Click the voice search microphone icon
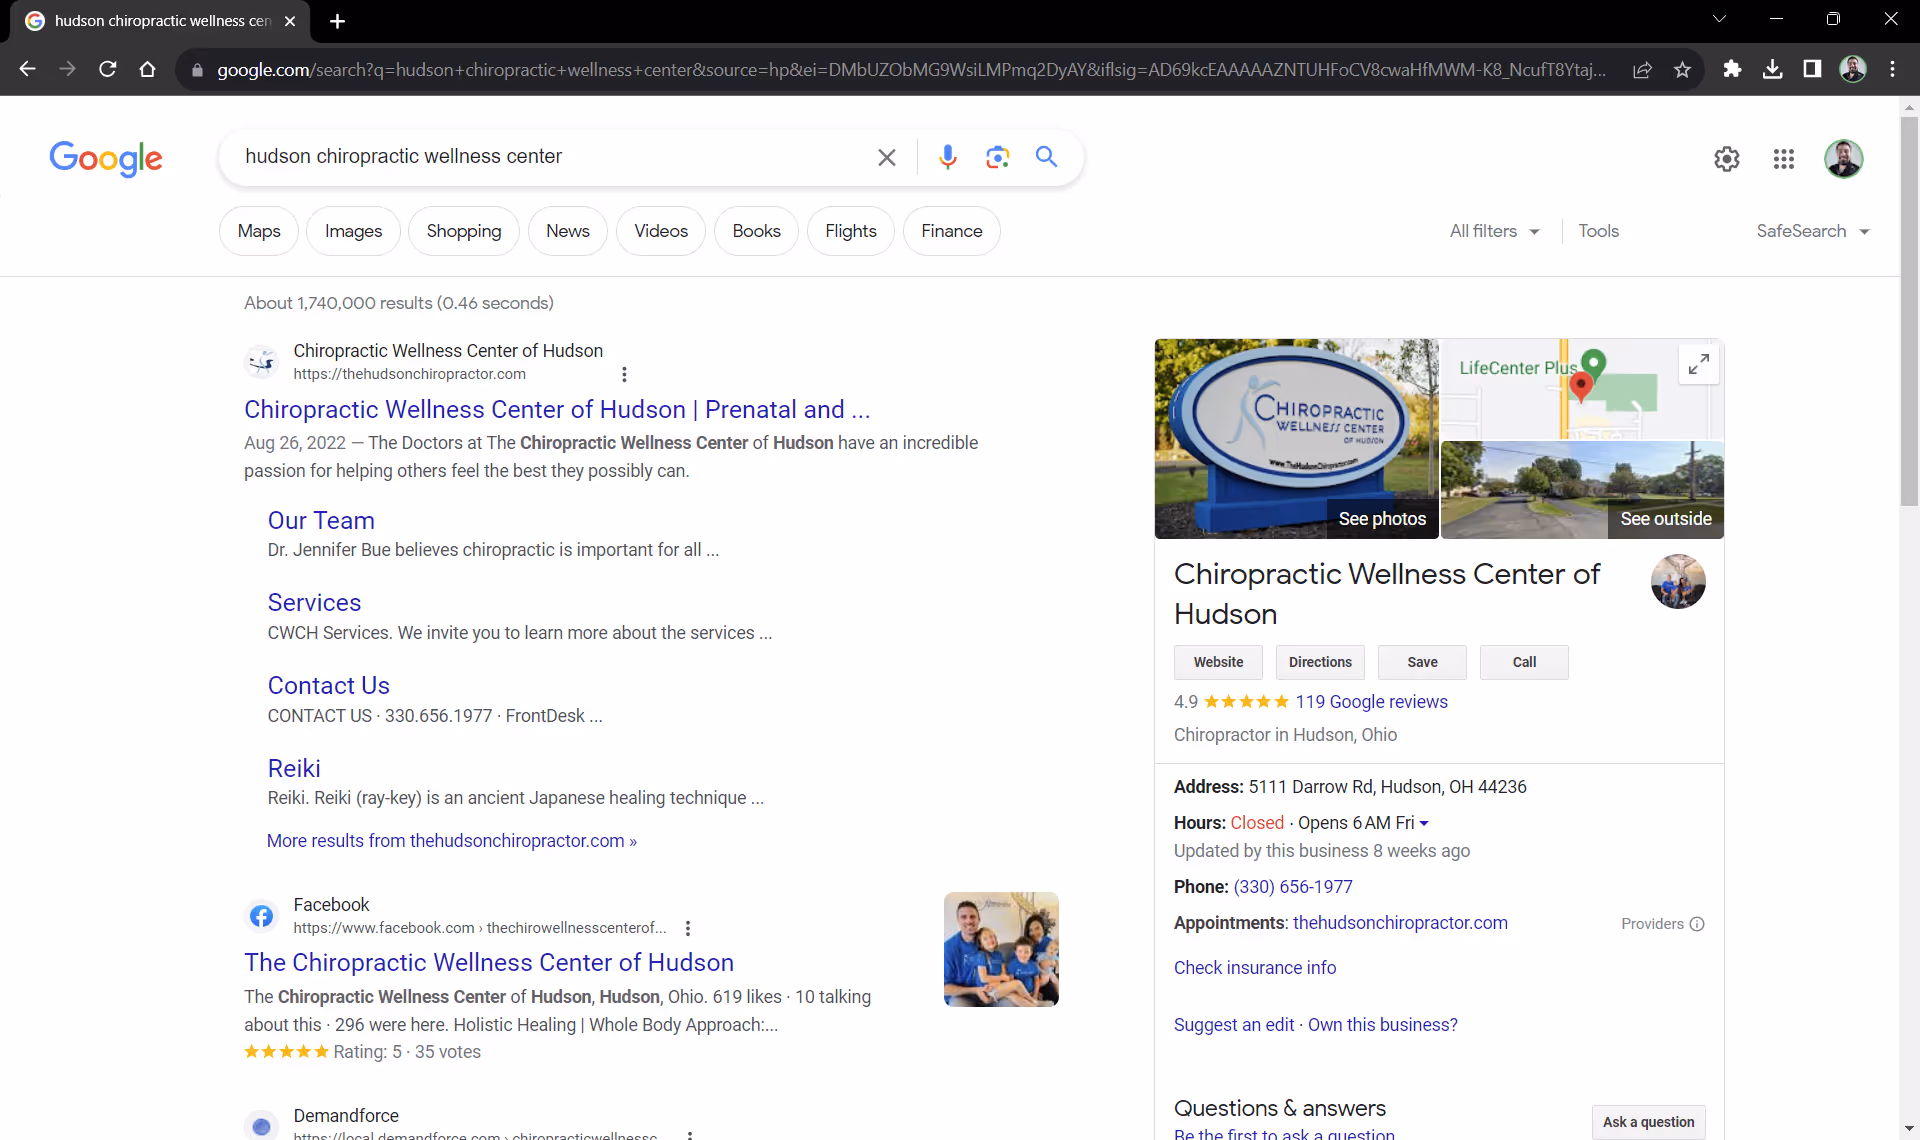 947,157
